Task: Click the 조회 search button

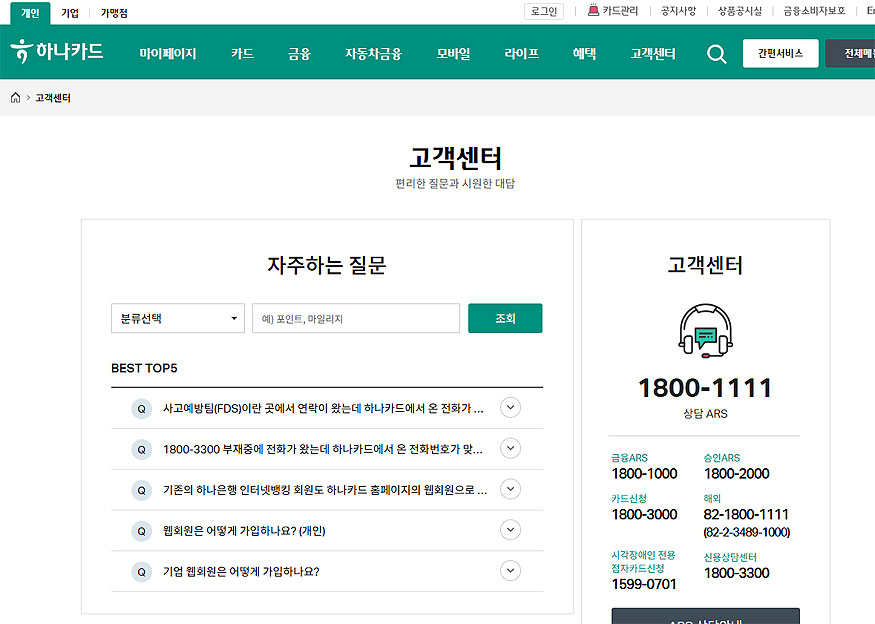Action: pos(505,318)
